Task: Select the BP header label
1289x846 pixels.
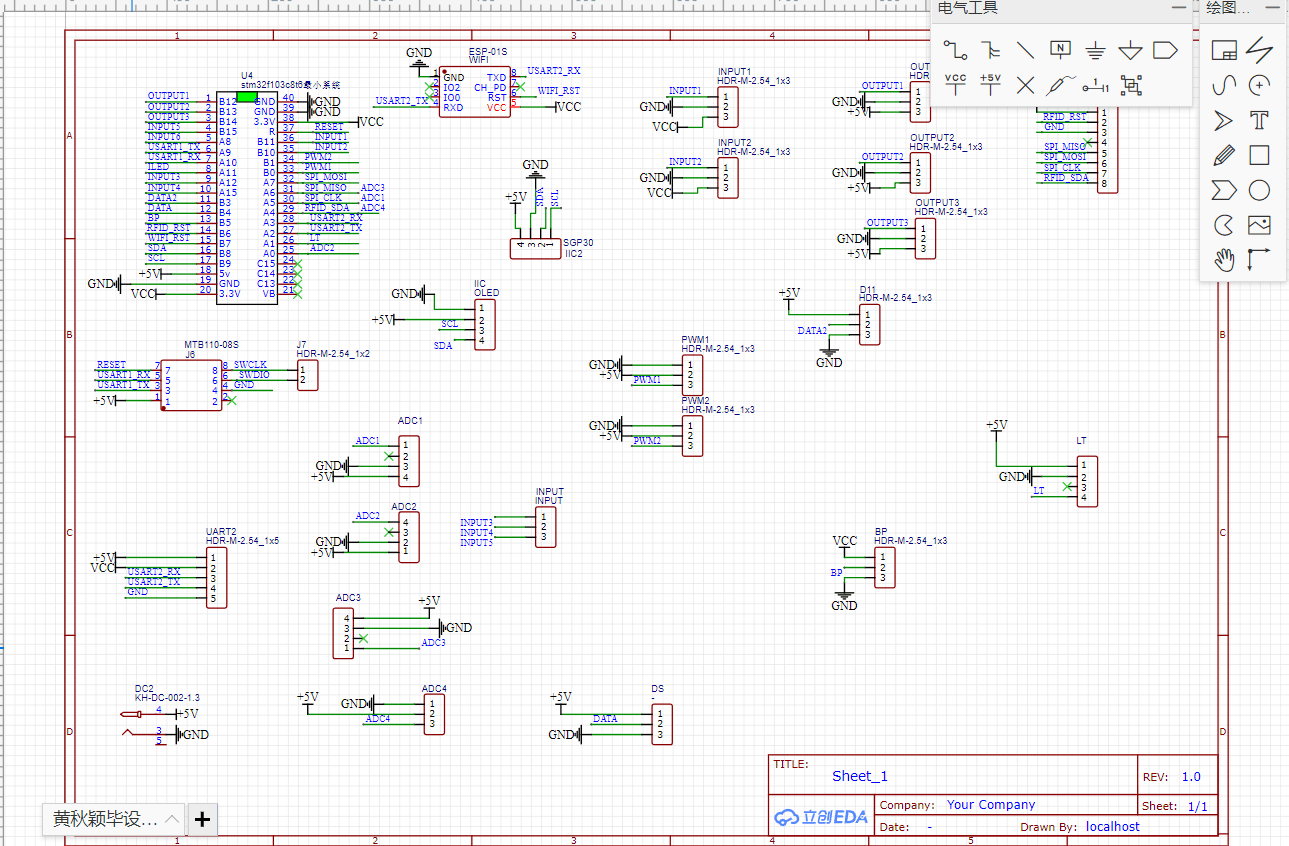Action: pyautogui.click(x=881, y=531)
